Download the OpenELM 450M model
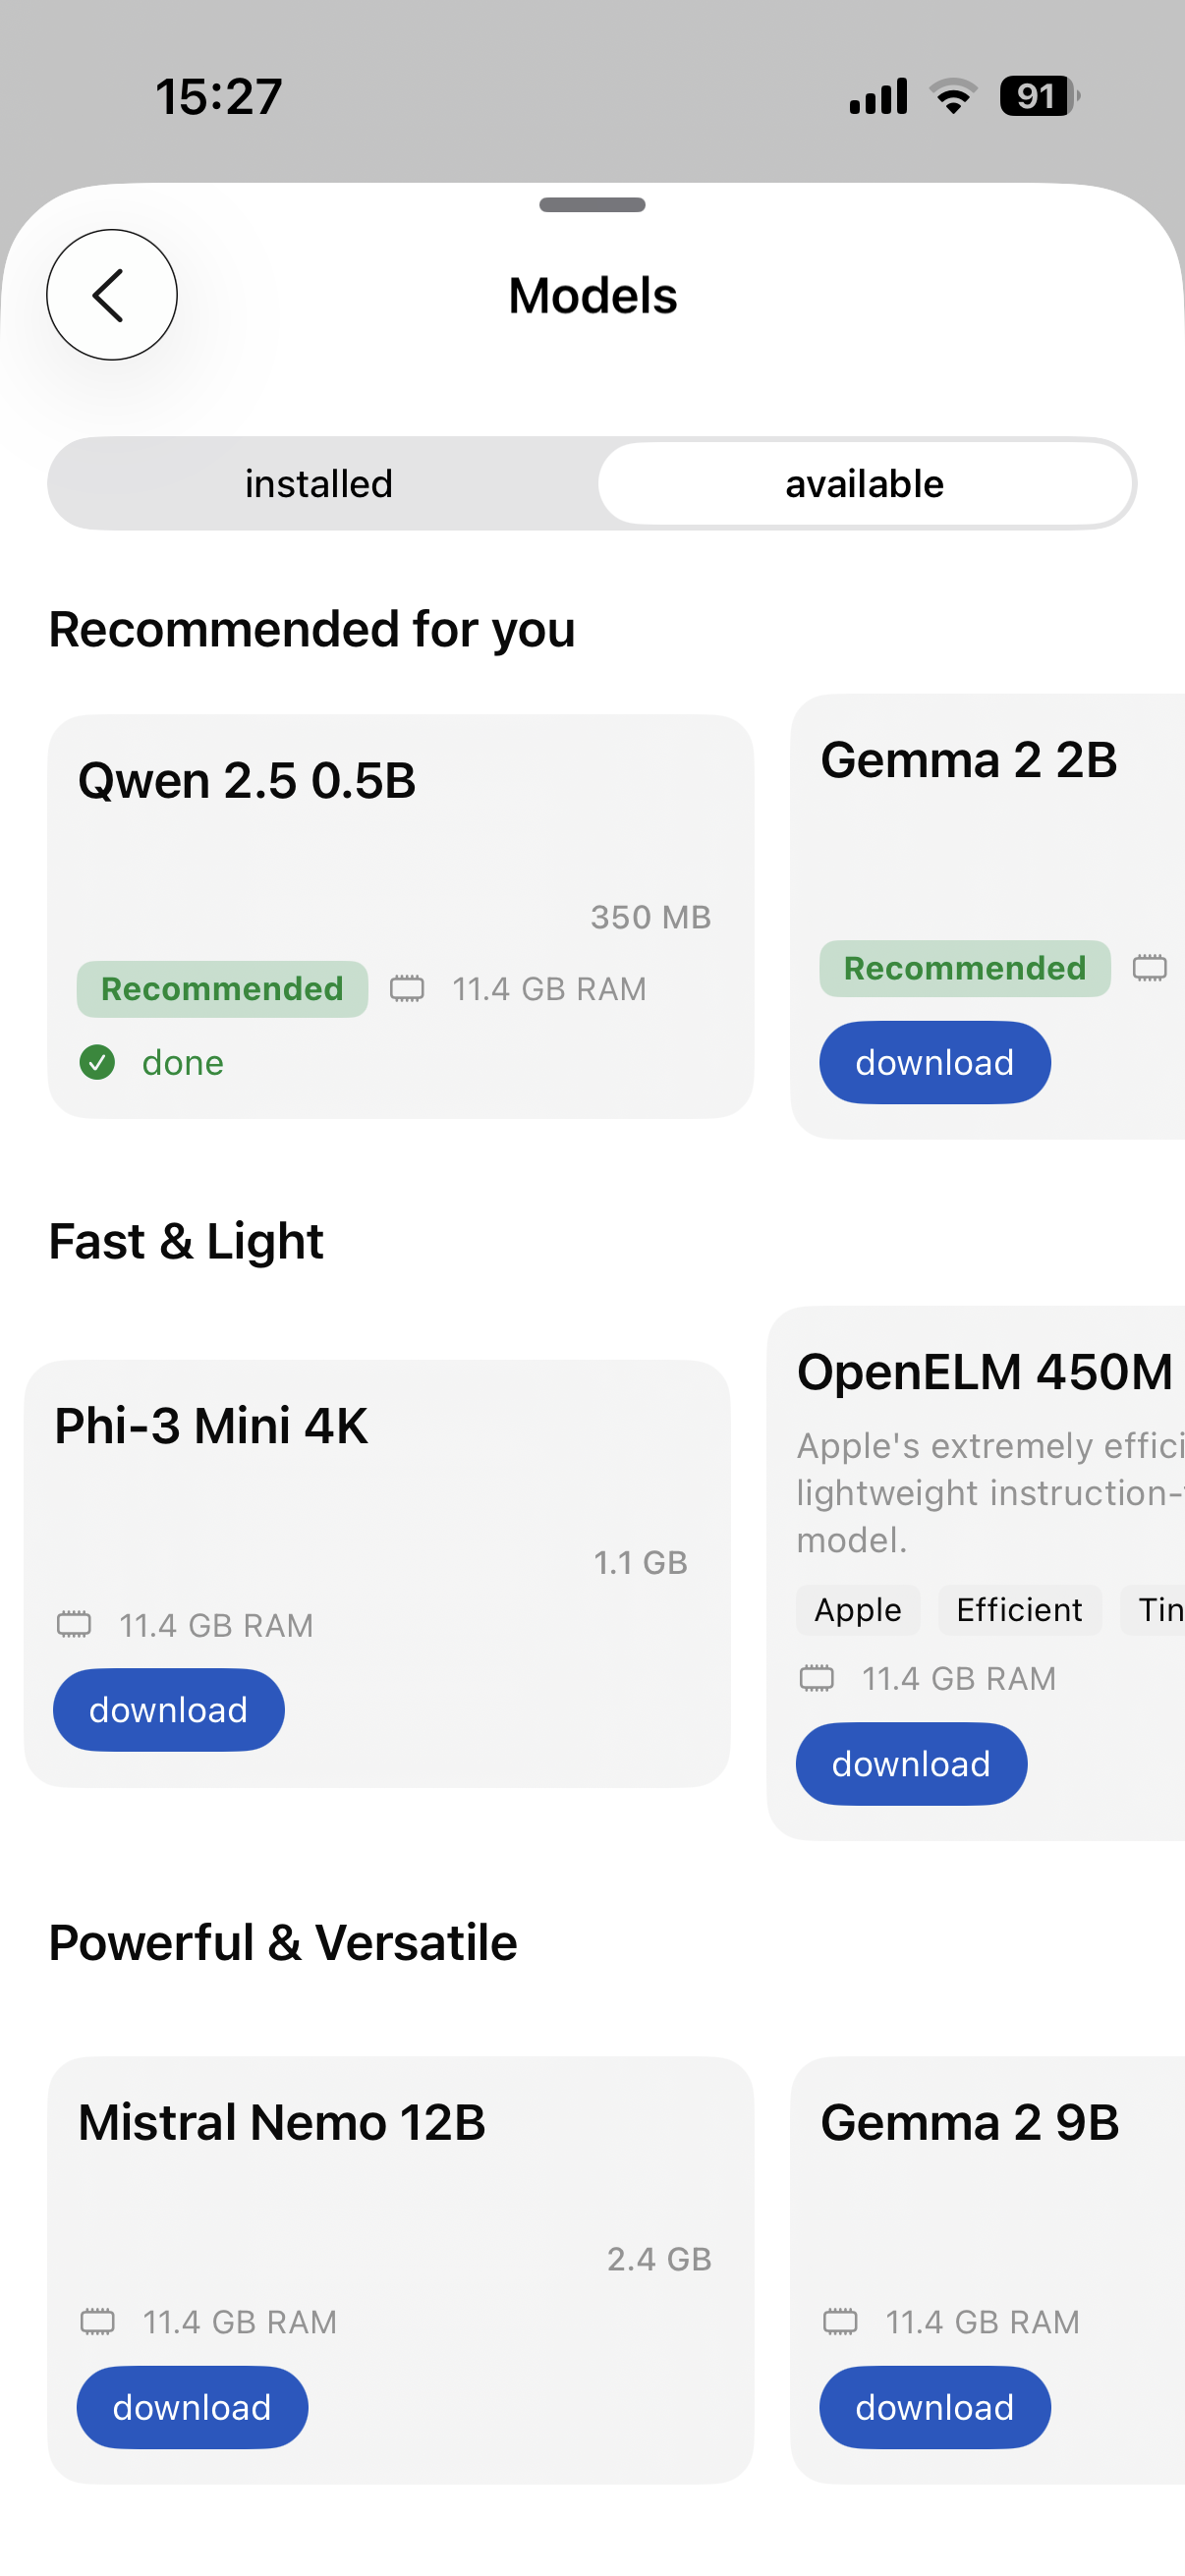Screen dimensions: 1185x2576 tap(910, 1764)
